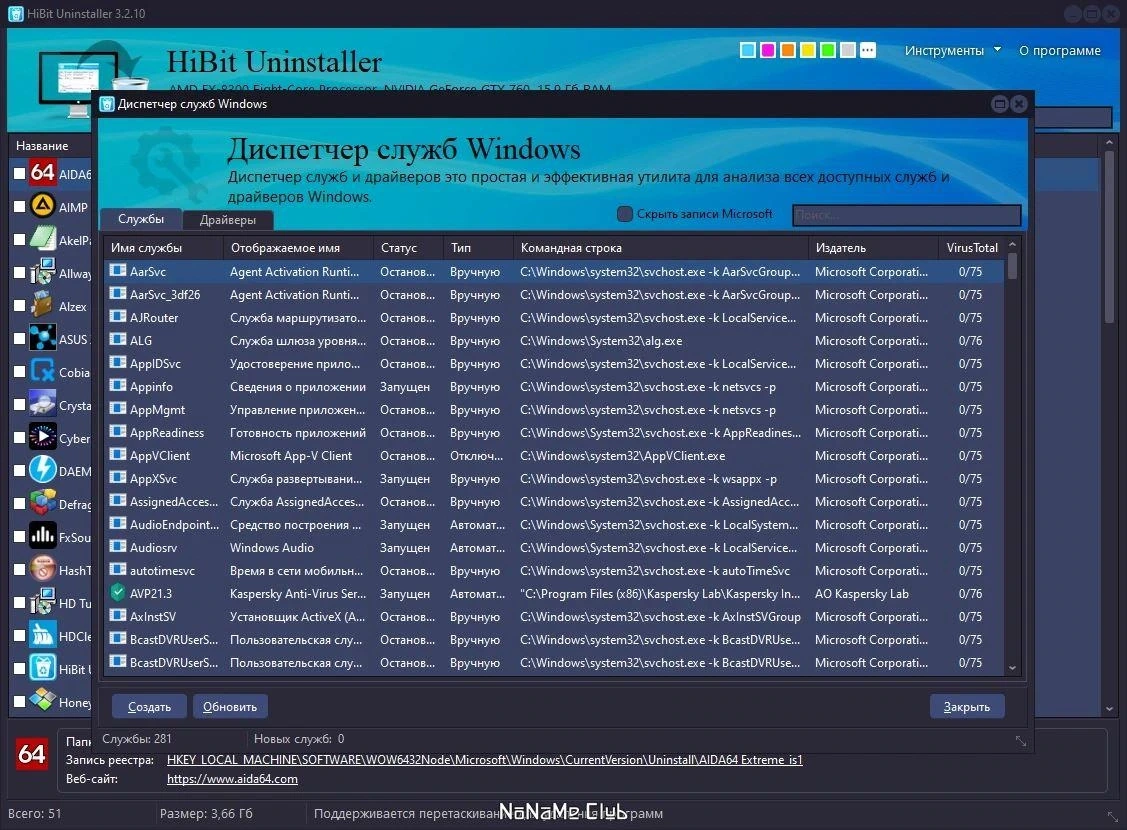This screenshot has width=1127, height=830.
Task: Click the HiBit Uninstaller list icon
Action: coord(42,668)
